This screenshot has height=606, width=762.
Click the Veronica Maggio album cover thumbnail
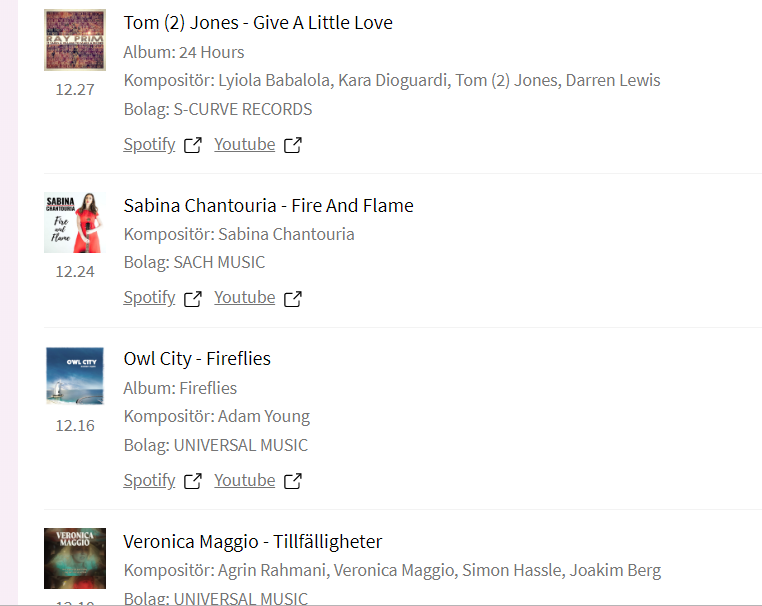(75, 559)
